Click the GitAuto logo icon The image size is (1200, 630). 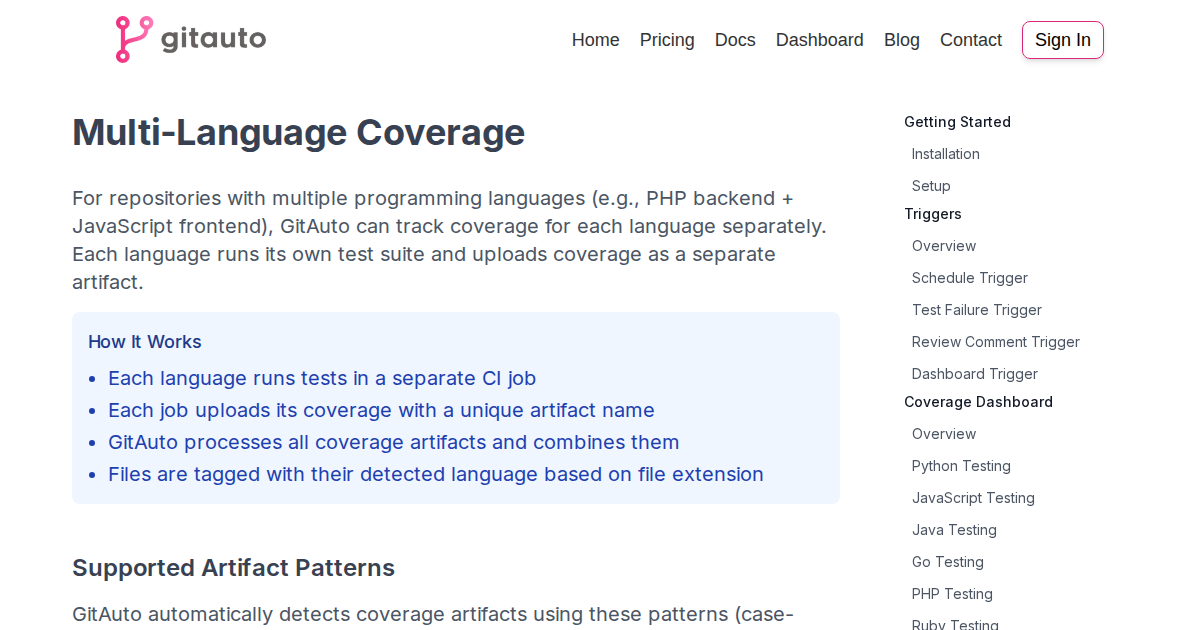(133, 39)
